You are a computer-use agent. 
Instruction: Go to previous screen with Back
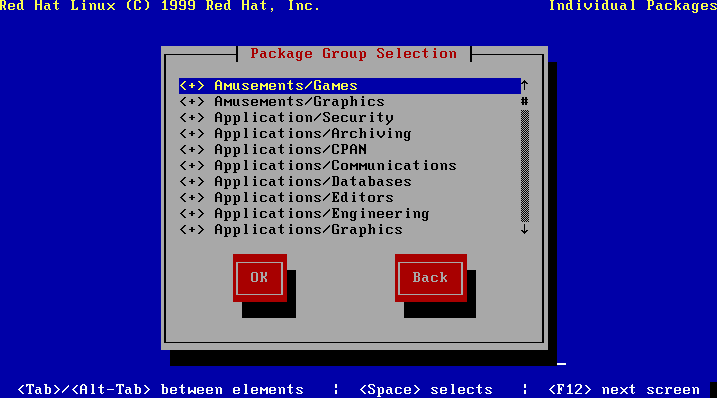pyautogui.click(x=430, y=278)
